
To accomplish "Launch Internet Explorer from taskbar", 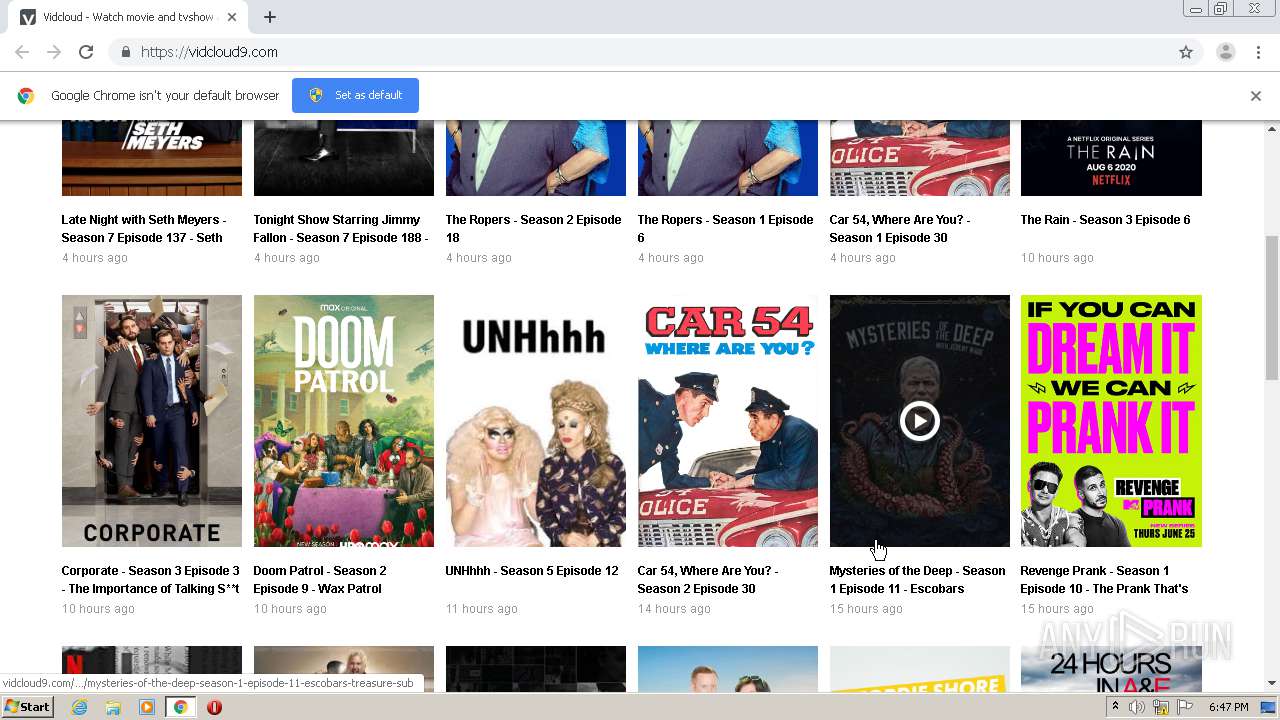I will pos(80,707).
